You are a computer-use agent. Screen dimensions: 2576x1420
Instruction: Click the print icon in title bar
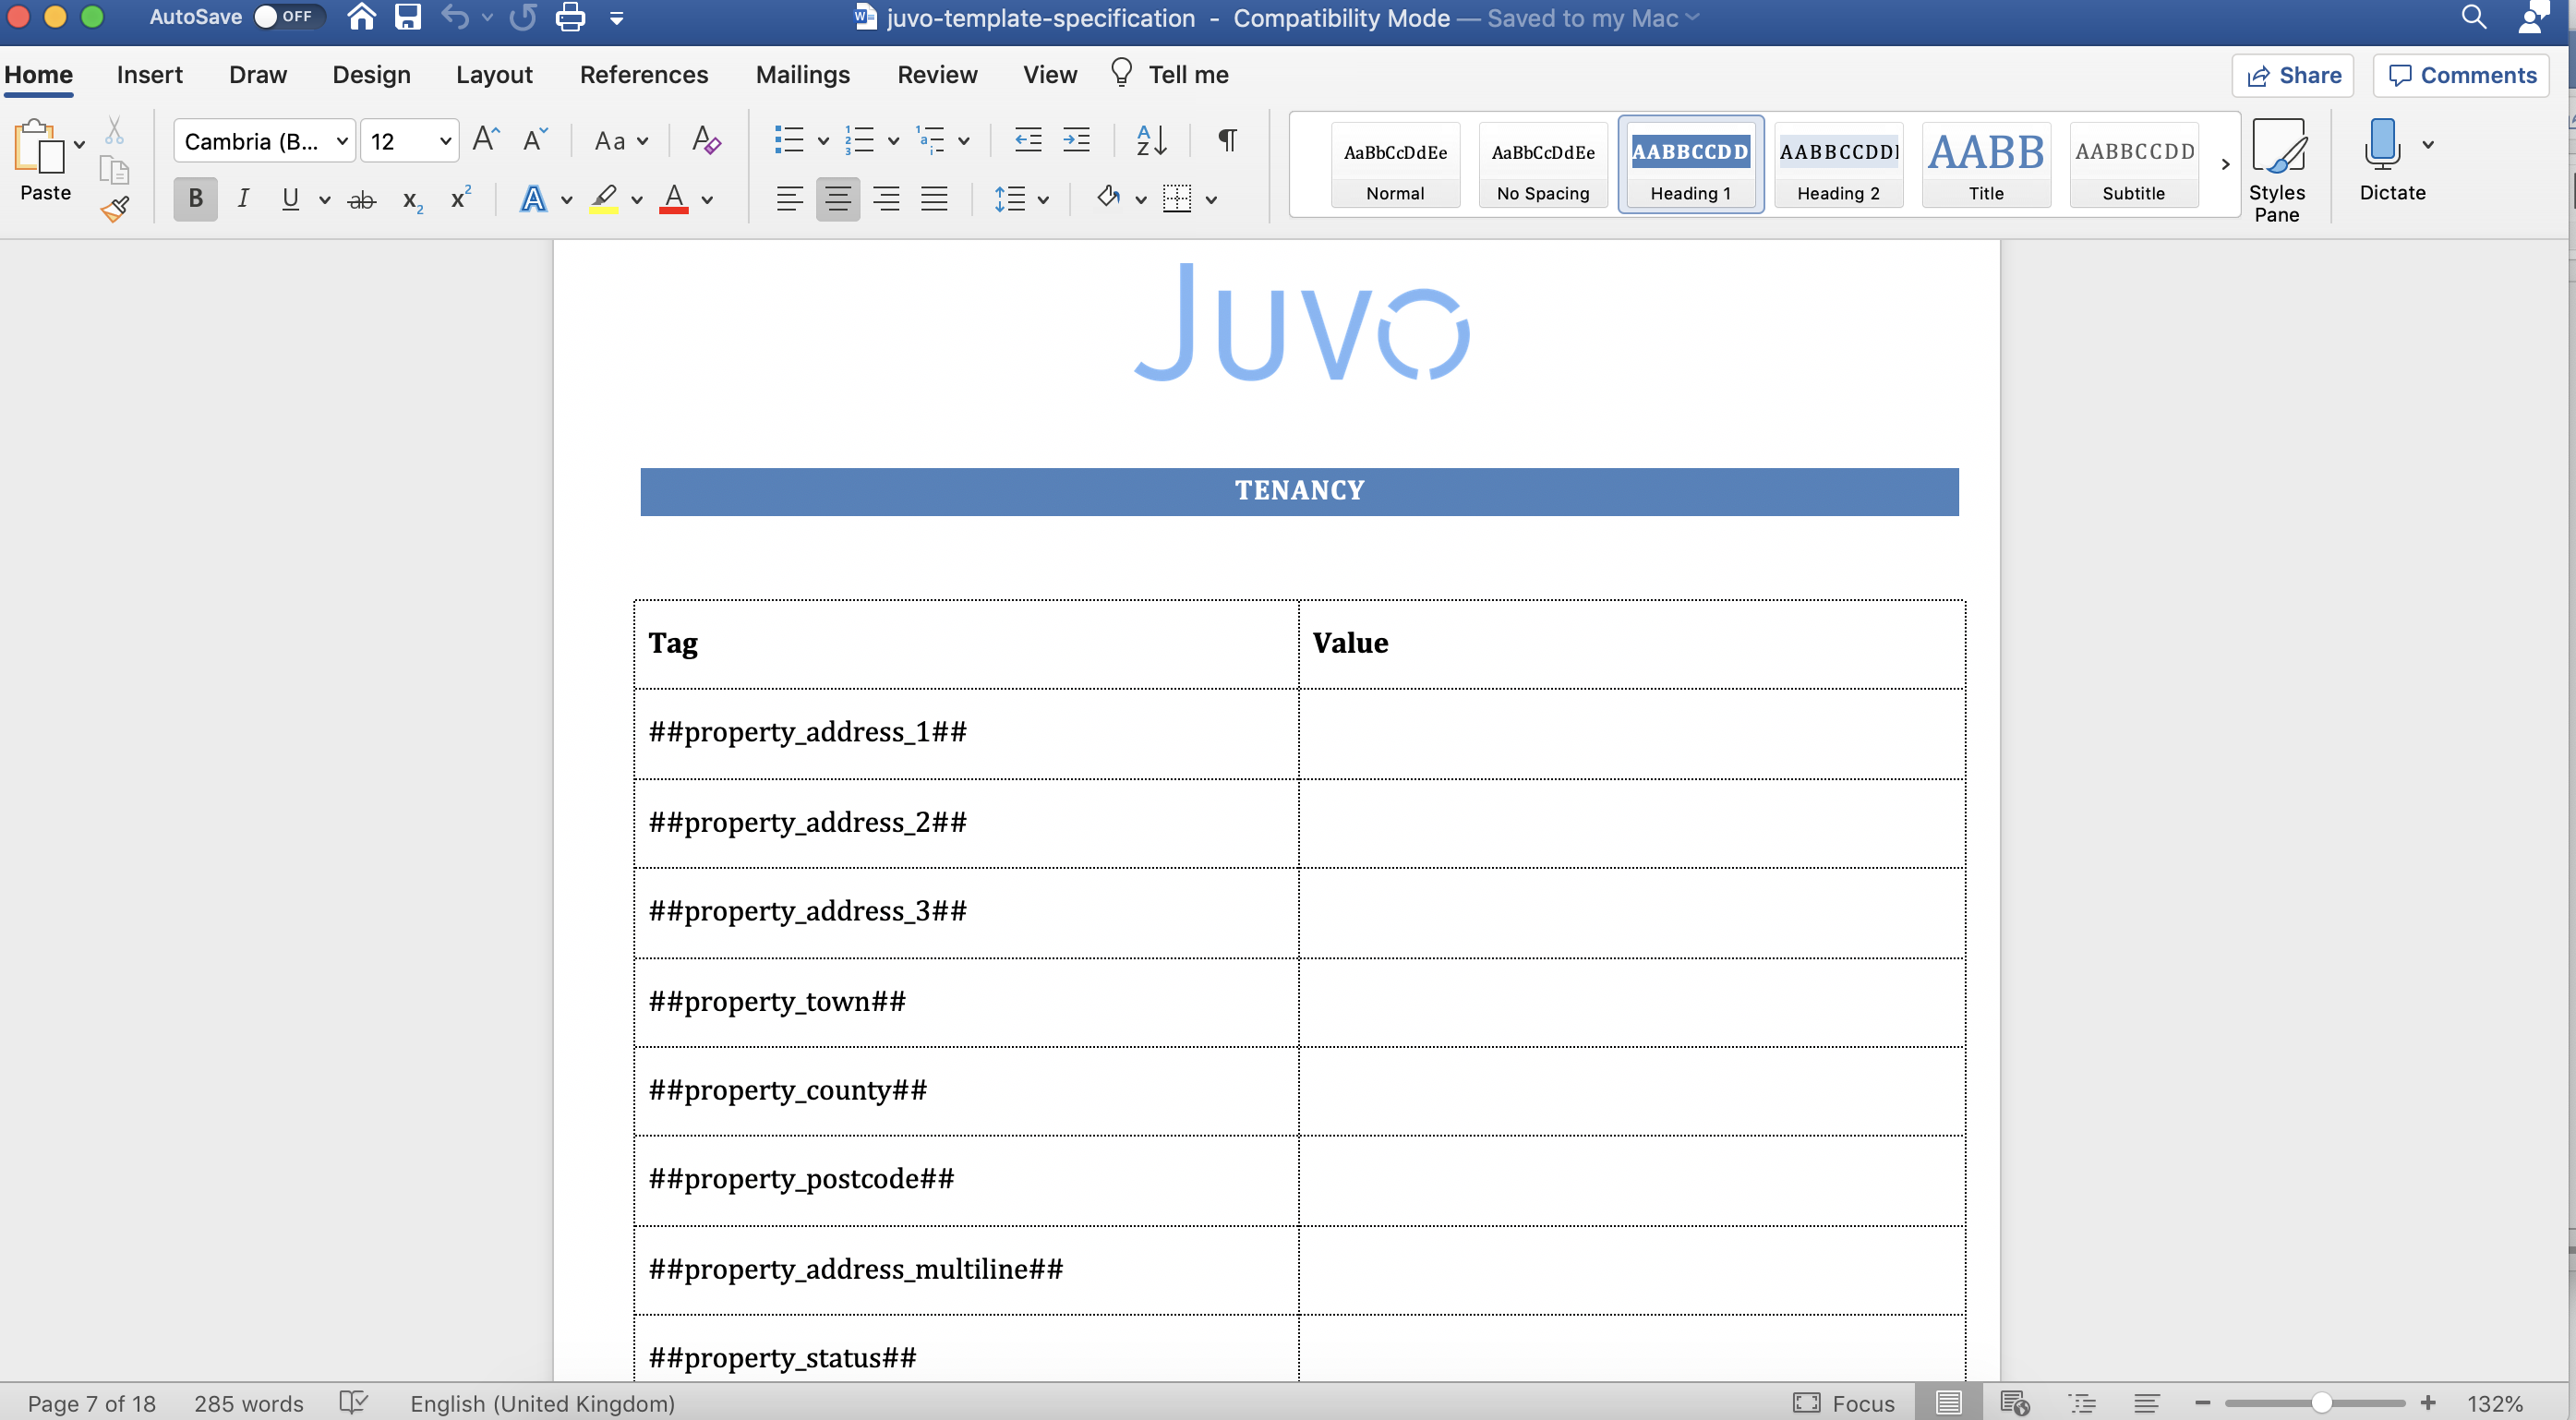click(x=570, y=17)
